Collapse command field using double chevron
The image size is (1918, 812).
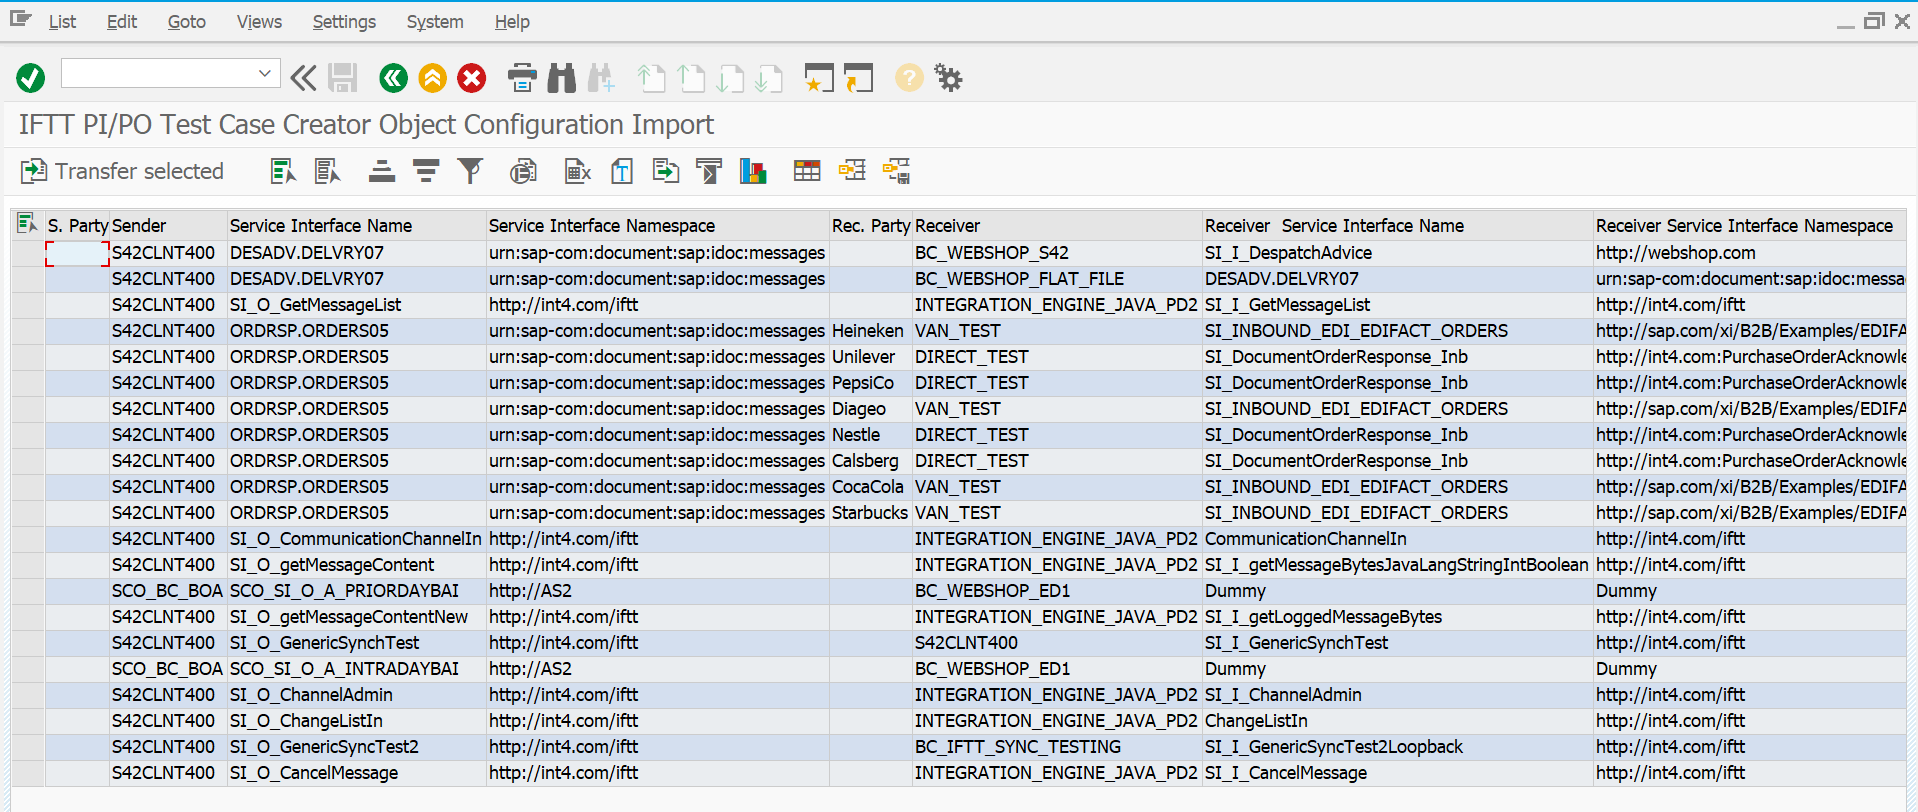[x=303, y=78]
